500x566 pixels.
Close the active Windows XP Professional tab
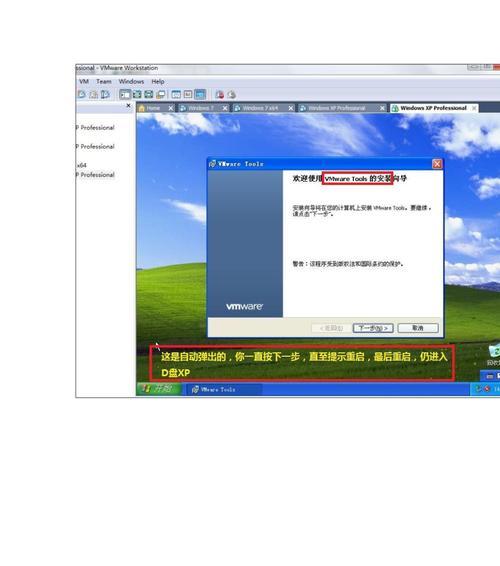pos(474,108)
